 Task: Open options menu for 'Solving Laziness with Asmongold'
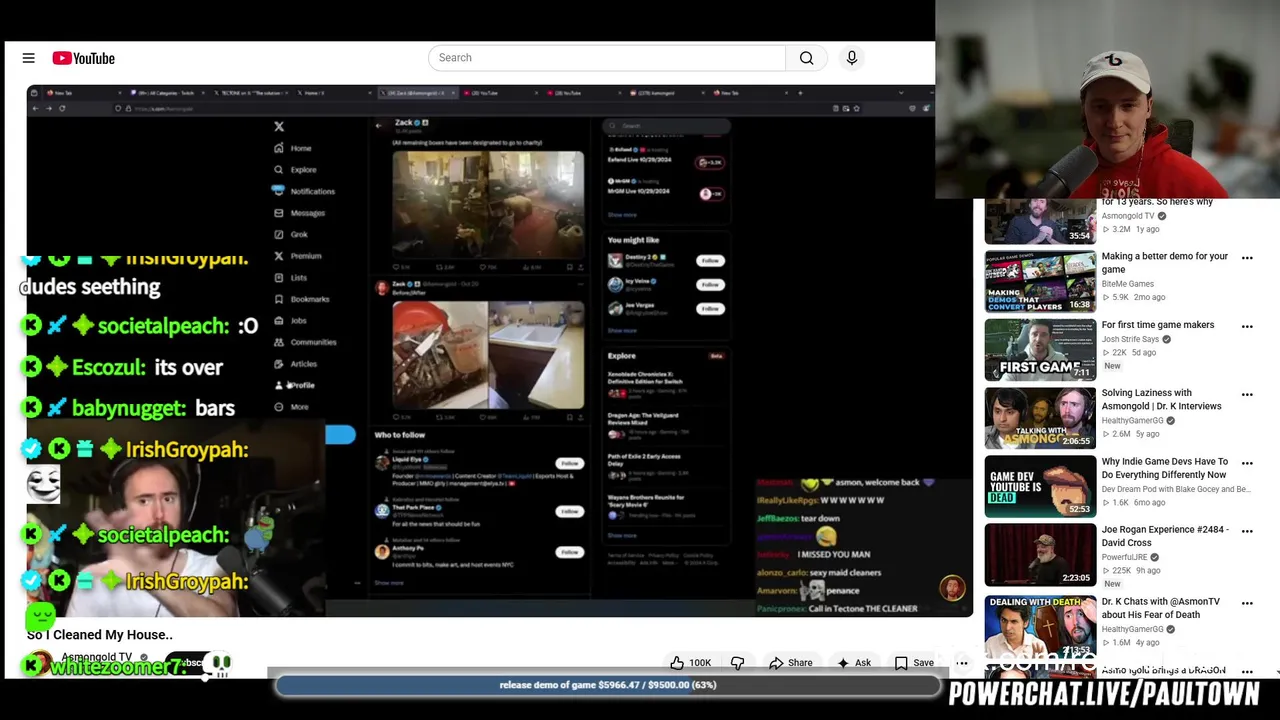coord(1247,394)
